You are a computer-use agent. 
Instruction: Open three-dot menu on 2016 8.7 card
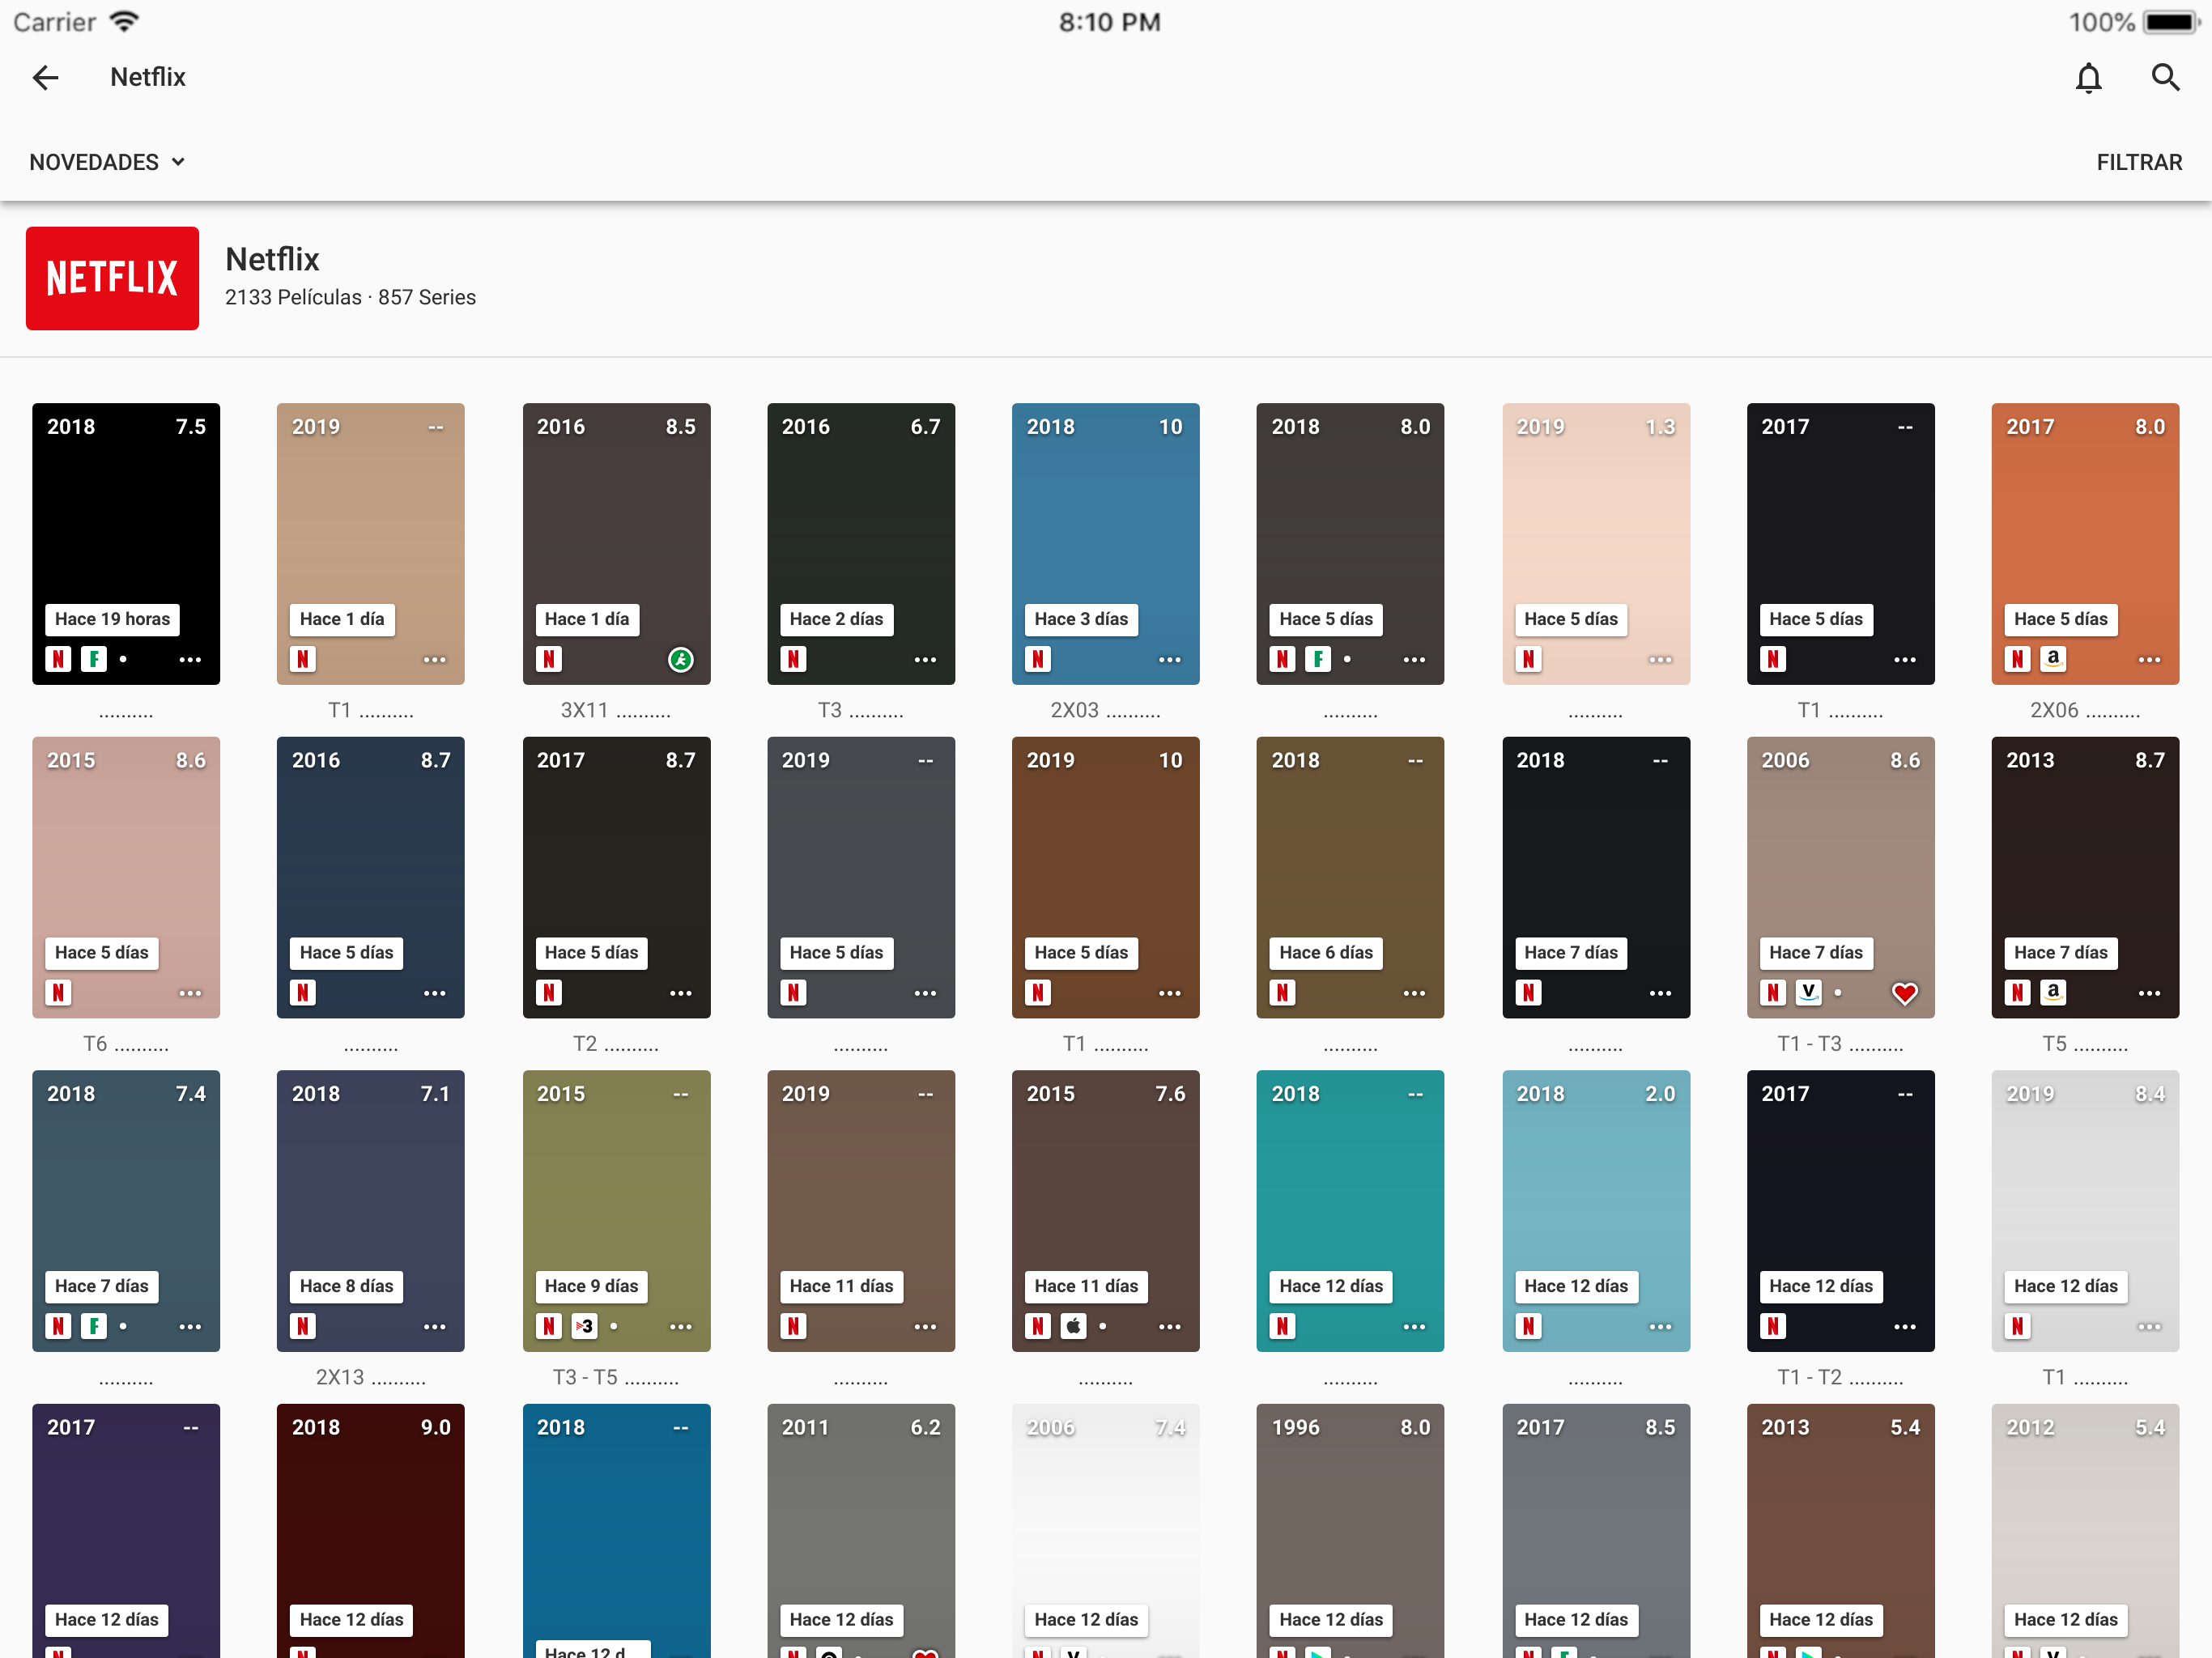pyautogui.click(x=435, y=993)
